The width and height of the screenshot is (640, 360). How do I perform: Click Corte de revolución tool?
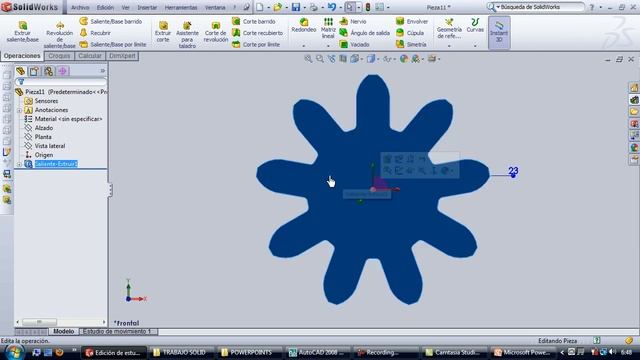point(216,32)
